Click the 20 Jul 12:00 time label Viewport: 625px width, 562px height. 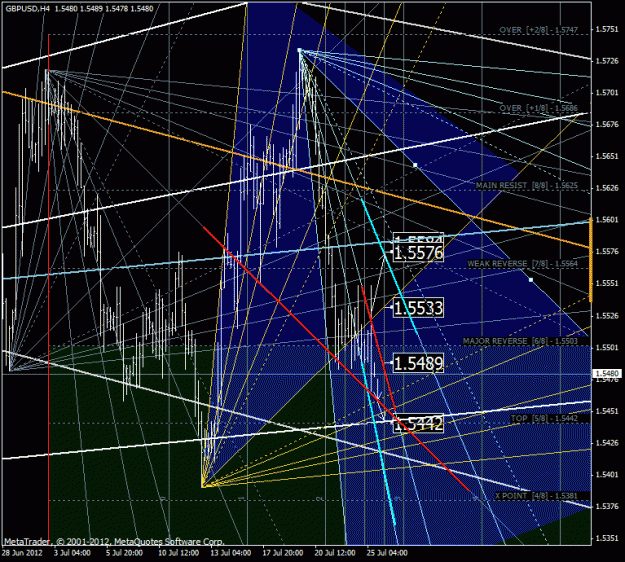(x=335, y=553)
